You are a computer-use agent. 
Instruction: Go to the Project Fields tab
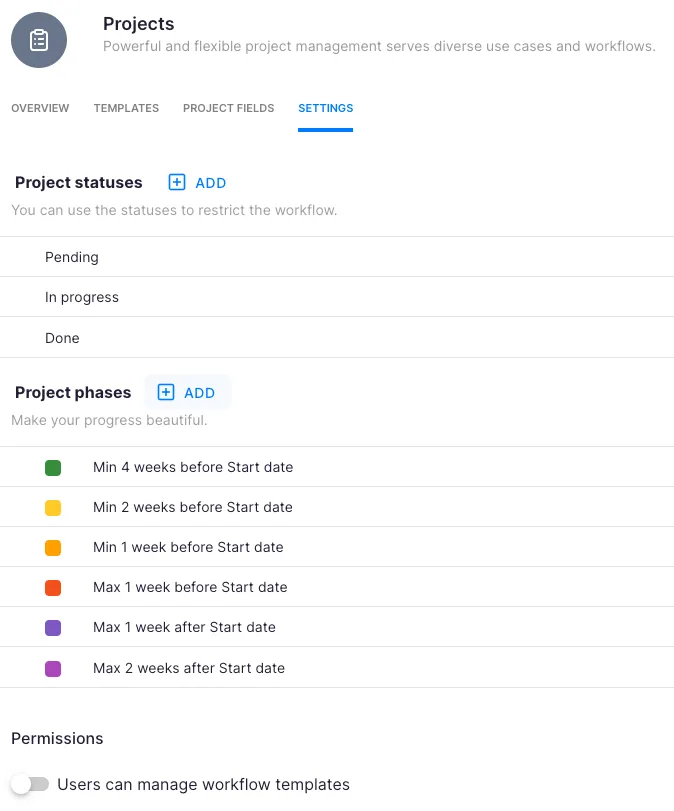point(228,108)
